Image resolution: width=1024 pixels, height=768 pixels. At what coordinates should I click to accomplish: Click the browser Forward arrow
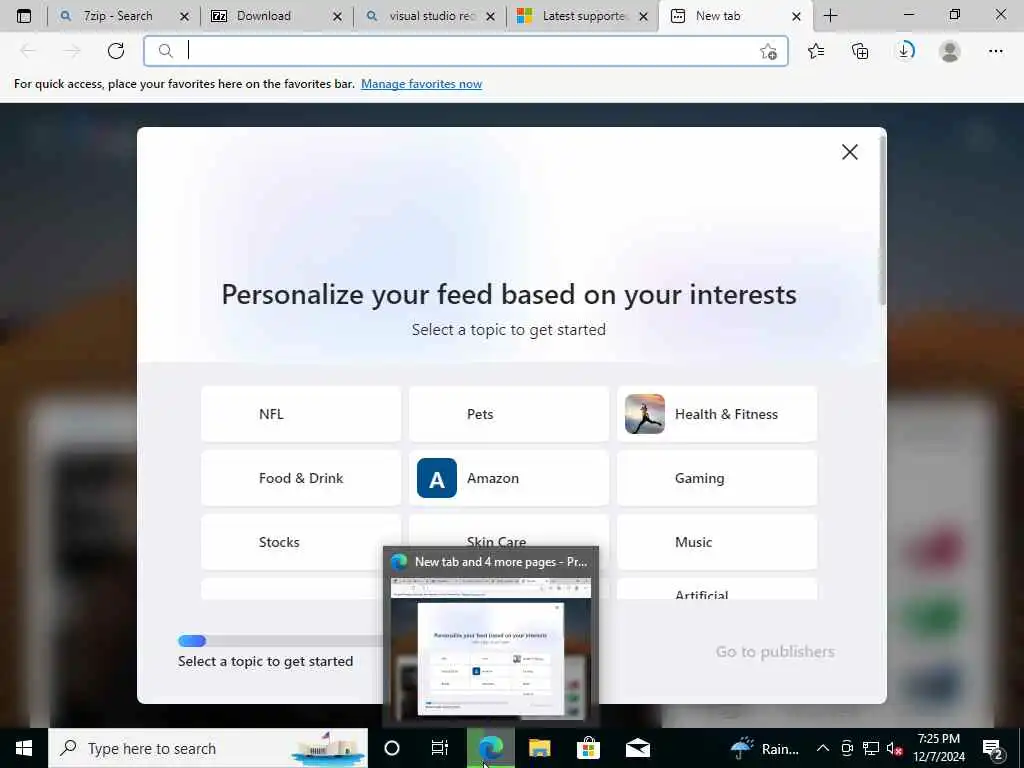tap(72, 51)
